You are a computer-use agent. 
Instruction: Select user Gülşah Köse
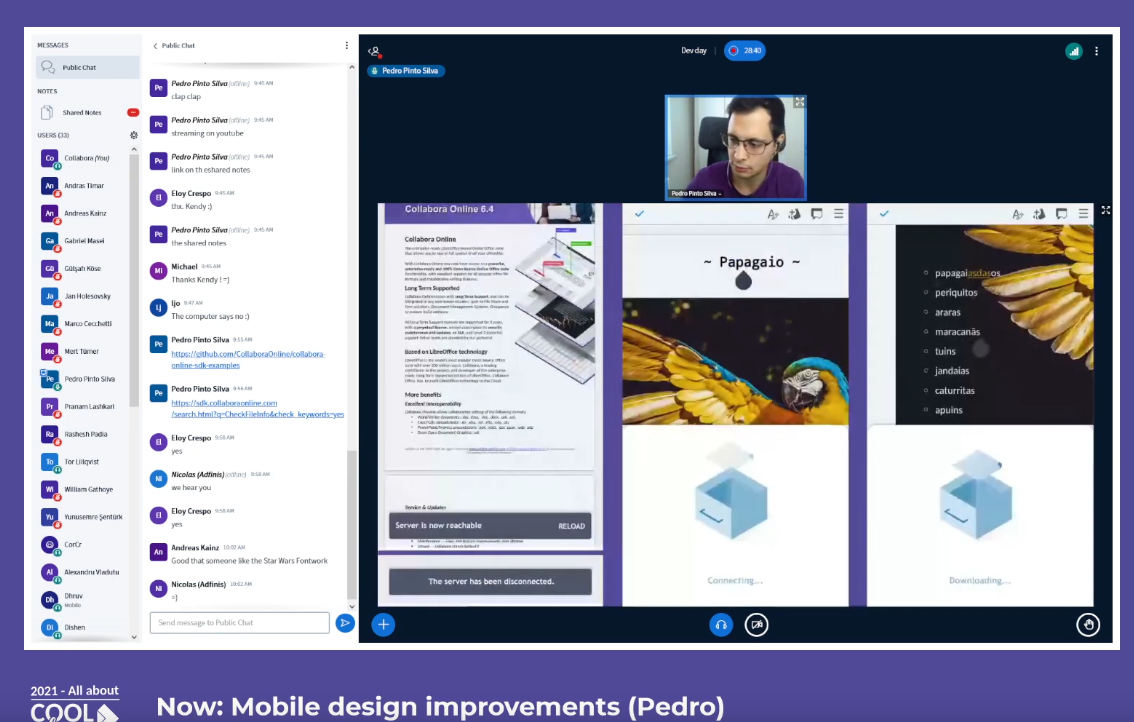pos(83,268)
